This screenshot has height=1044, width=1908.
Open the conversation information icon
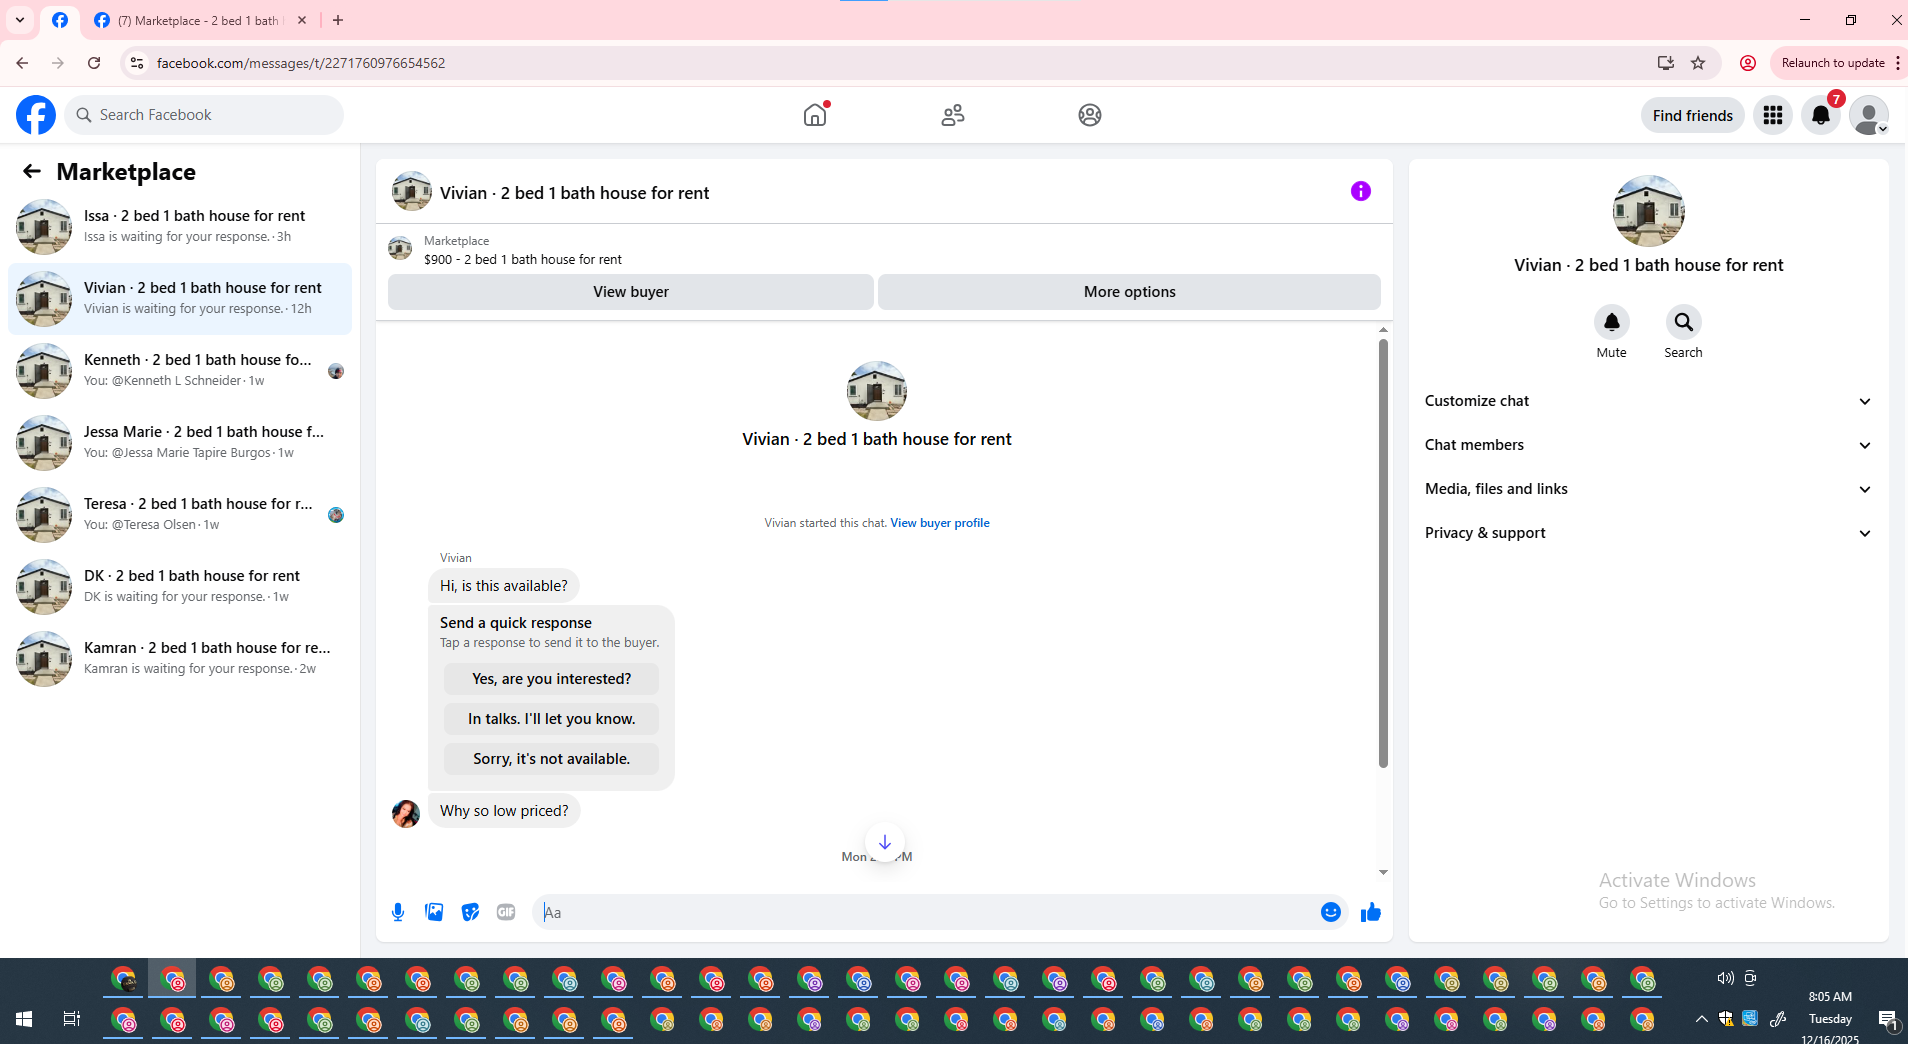pyautogui.click(x=1361, y=191)
